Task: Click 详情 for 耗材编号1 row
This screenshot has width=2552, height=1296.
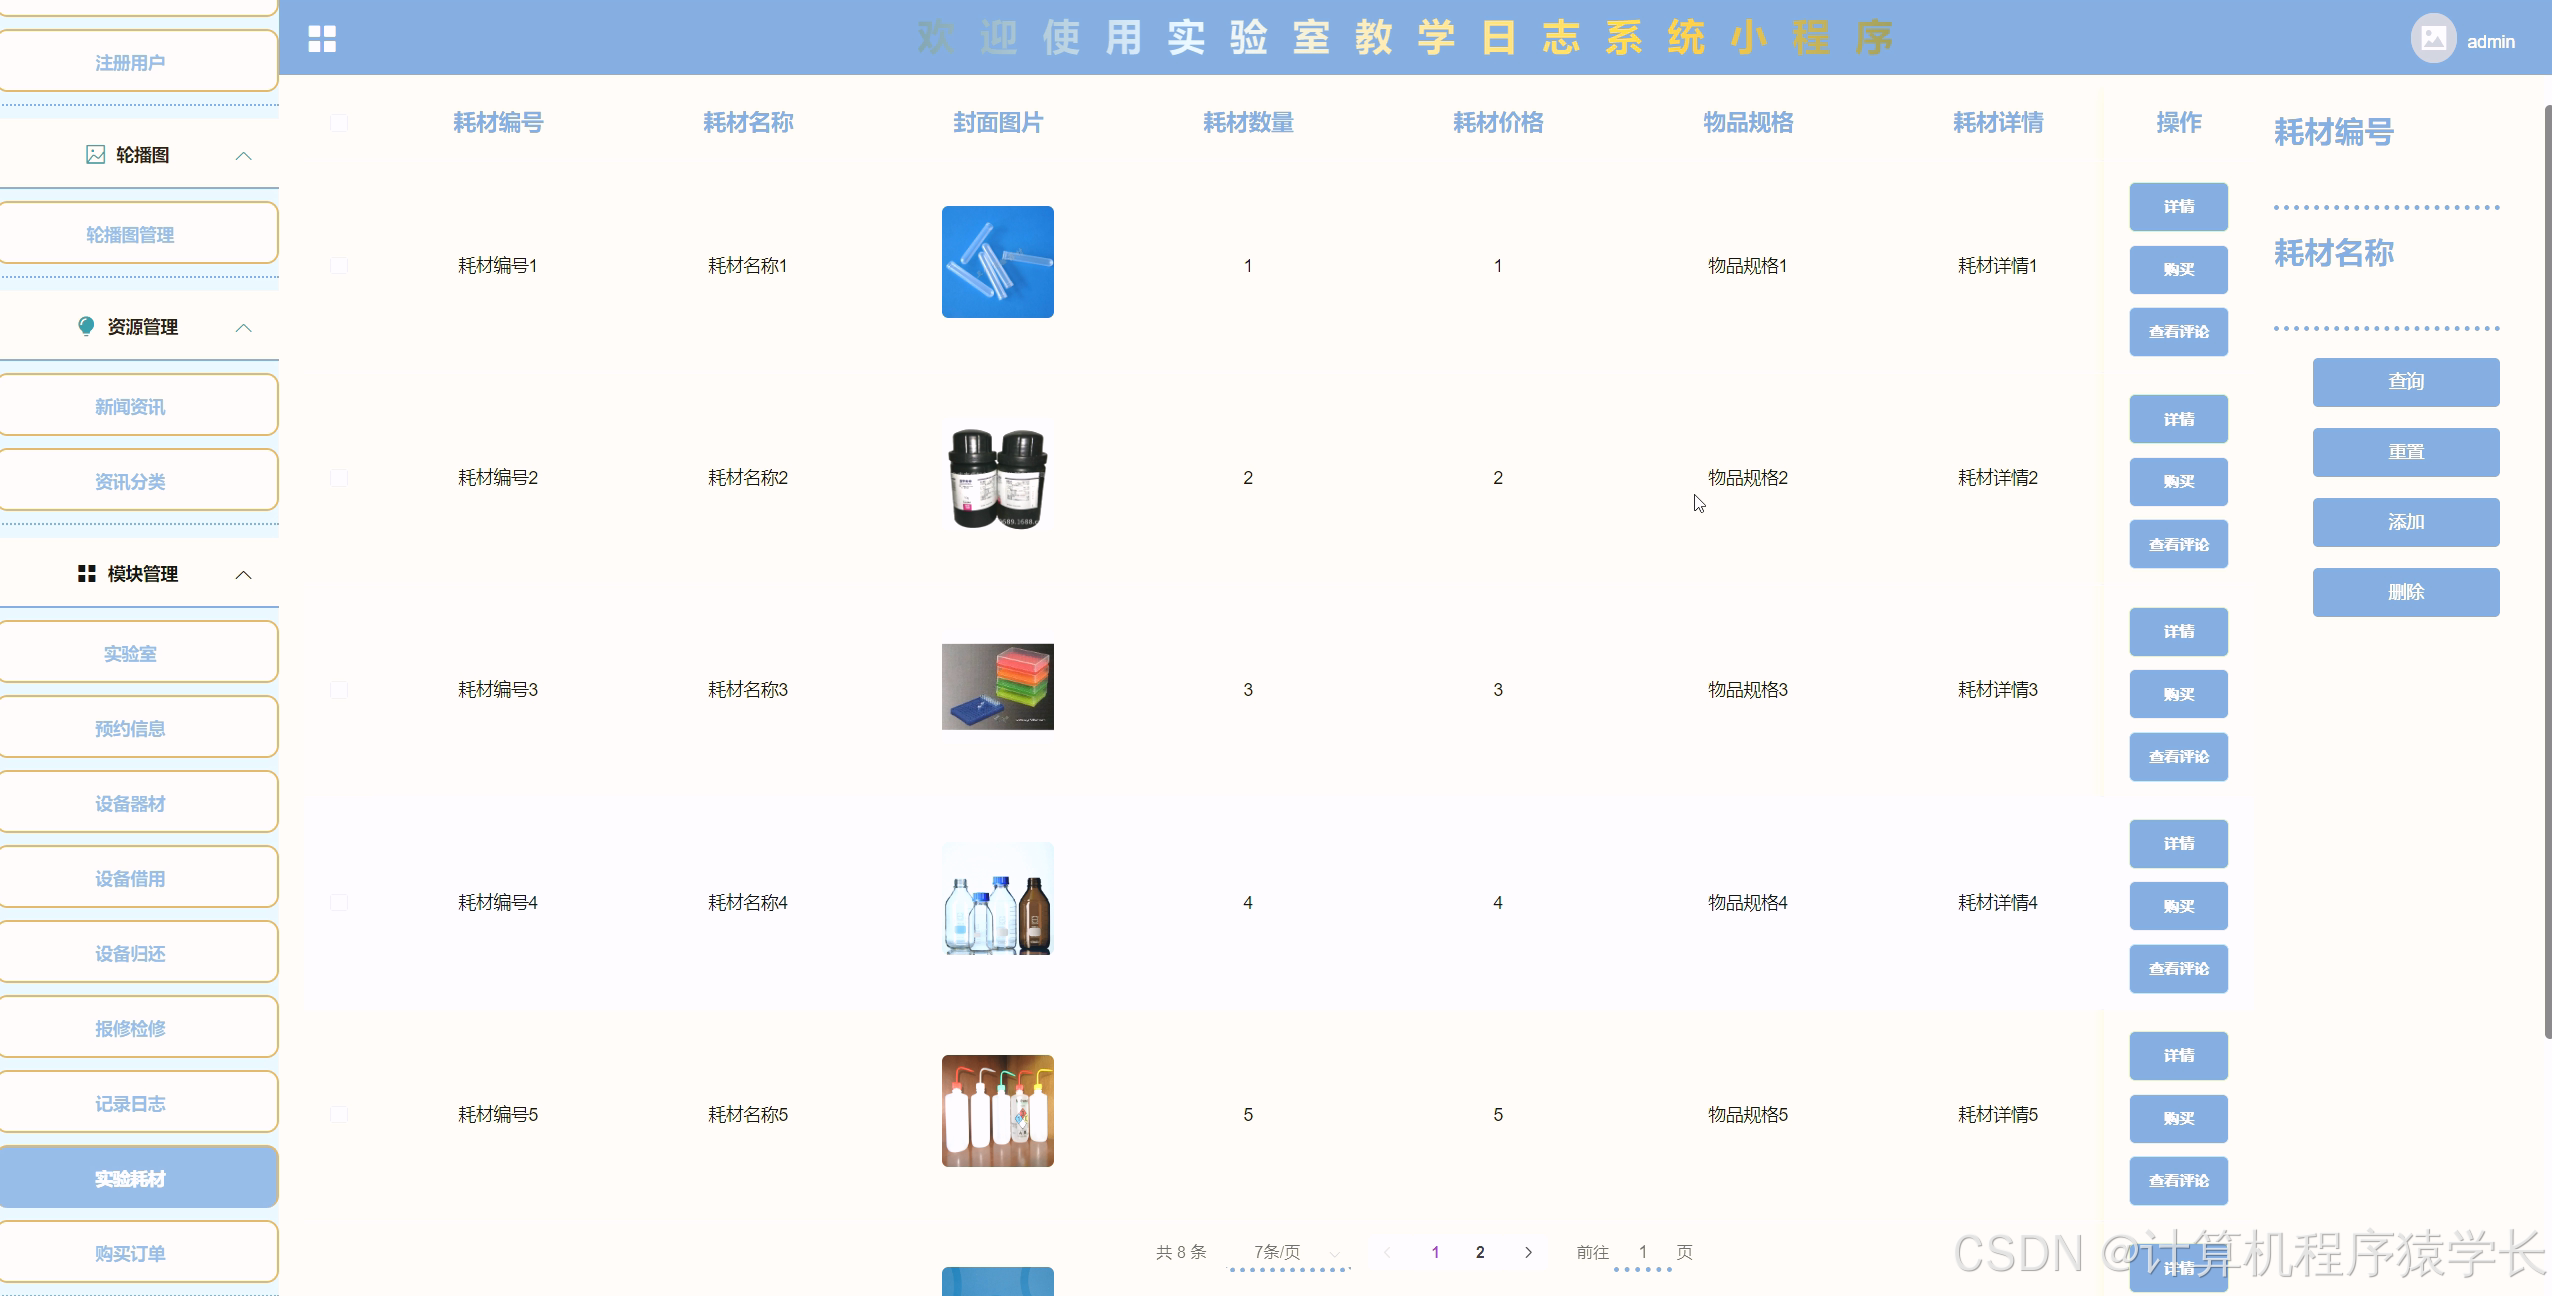Action: coord(2179,207)
